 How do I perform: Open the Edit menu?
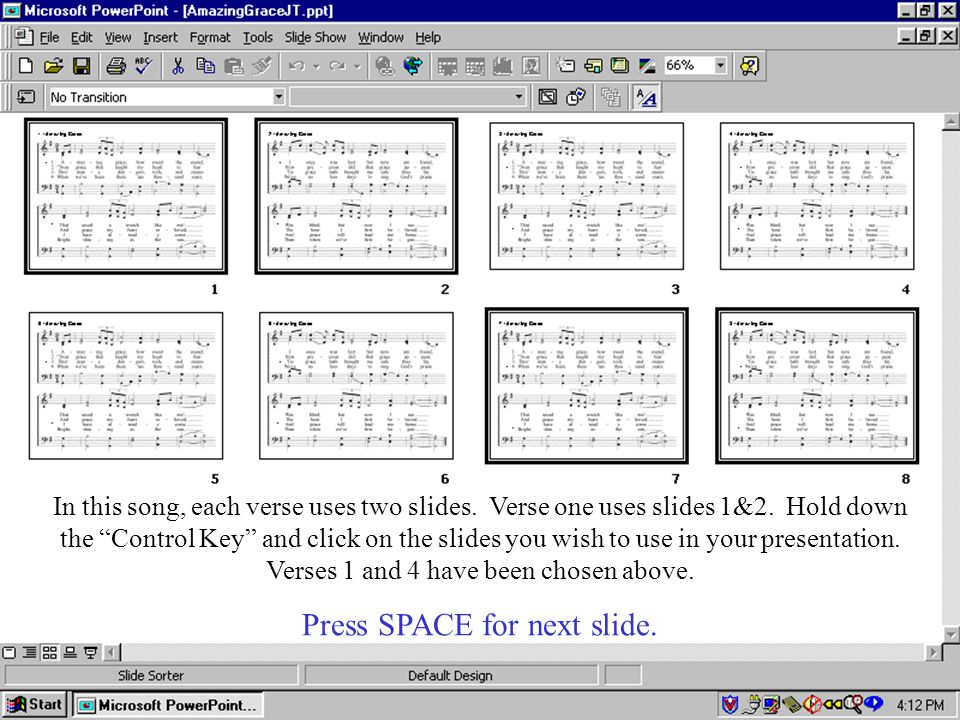click(81, 37)
